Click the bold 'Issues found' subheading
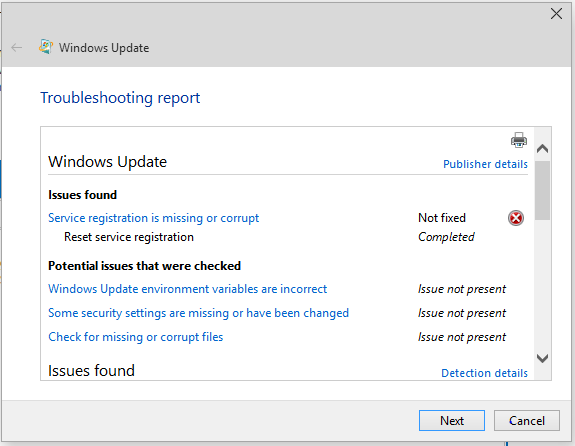575x446 pixels. click(x=83, y=195)
